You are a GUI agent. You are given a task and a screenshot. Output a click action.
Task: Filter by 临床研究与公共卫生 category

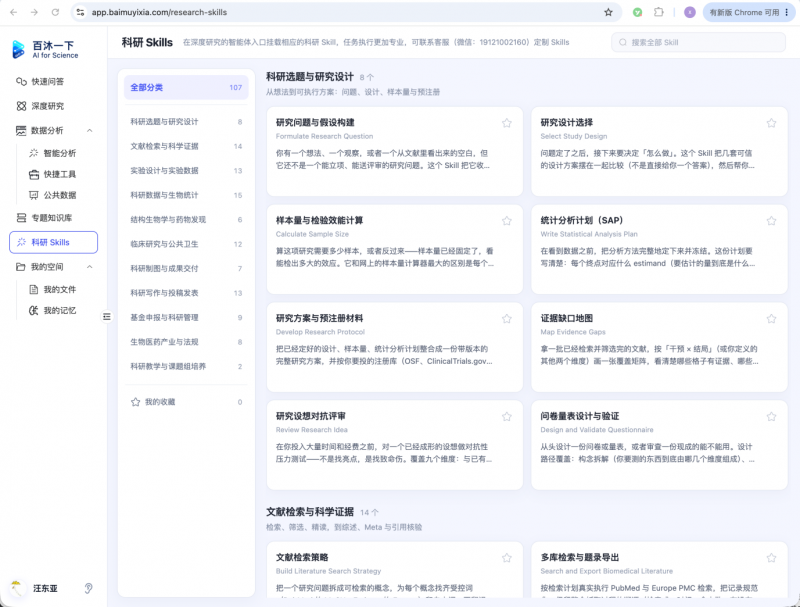pyautogui.click(x=186, y=244)
